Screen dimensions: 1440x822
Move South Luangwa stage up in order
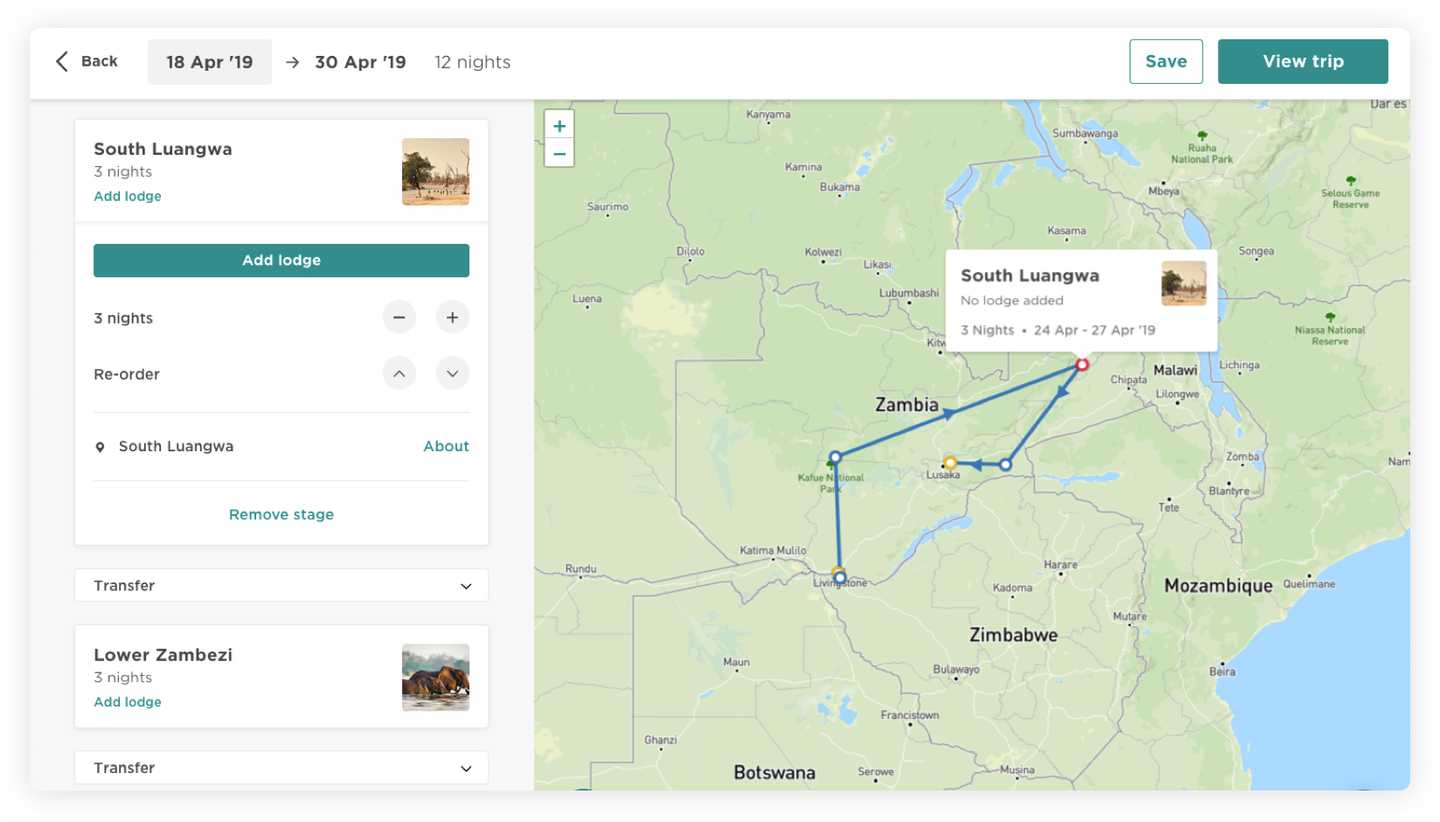coord(398,373)
